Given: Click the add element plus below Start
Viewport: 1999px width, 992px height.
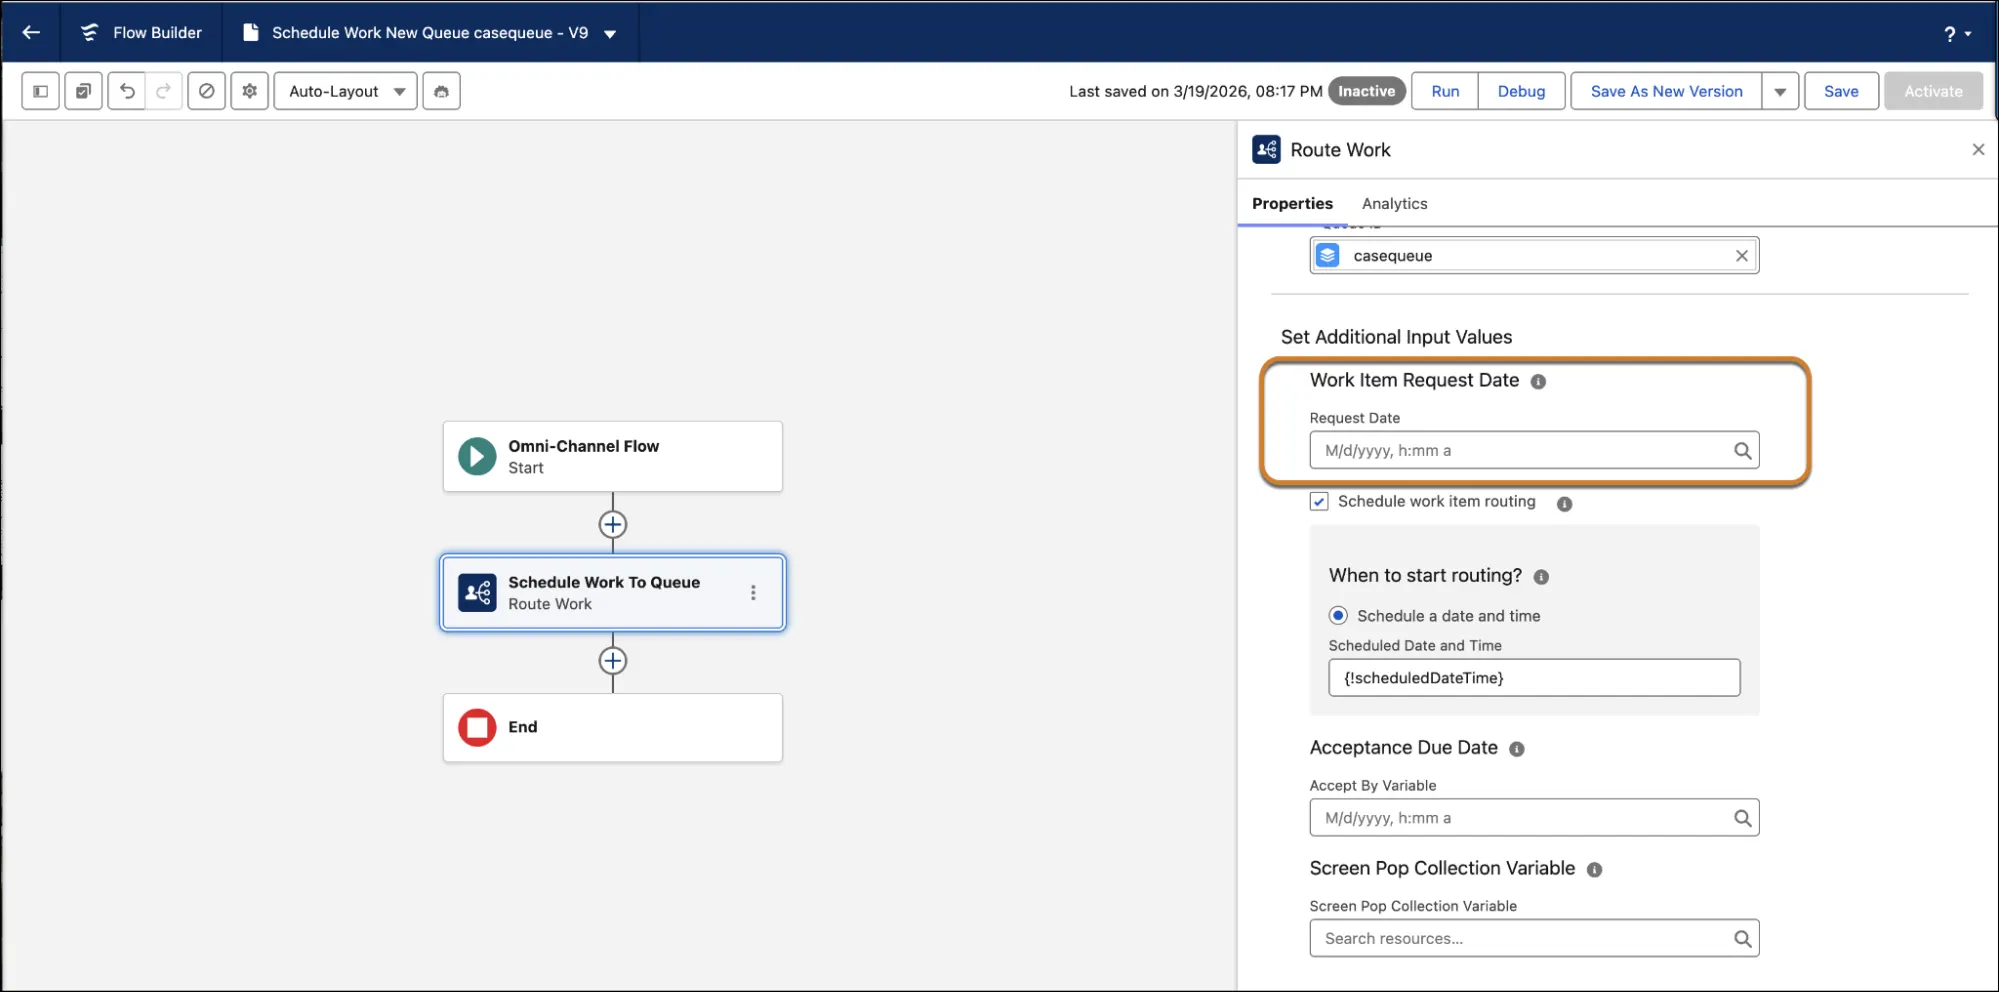Looking at the screenshot, I should tap(612, 524).
